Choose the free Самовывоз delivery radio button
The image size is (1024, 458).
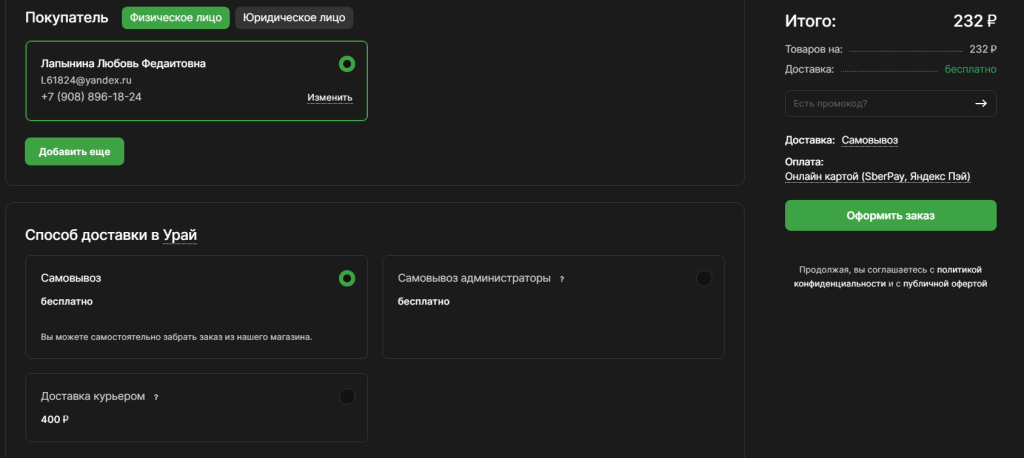(x=347, y=278)
